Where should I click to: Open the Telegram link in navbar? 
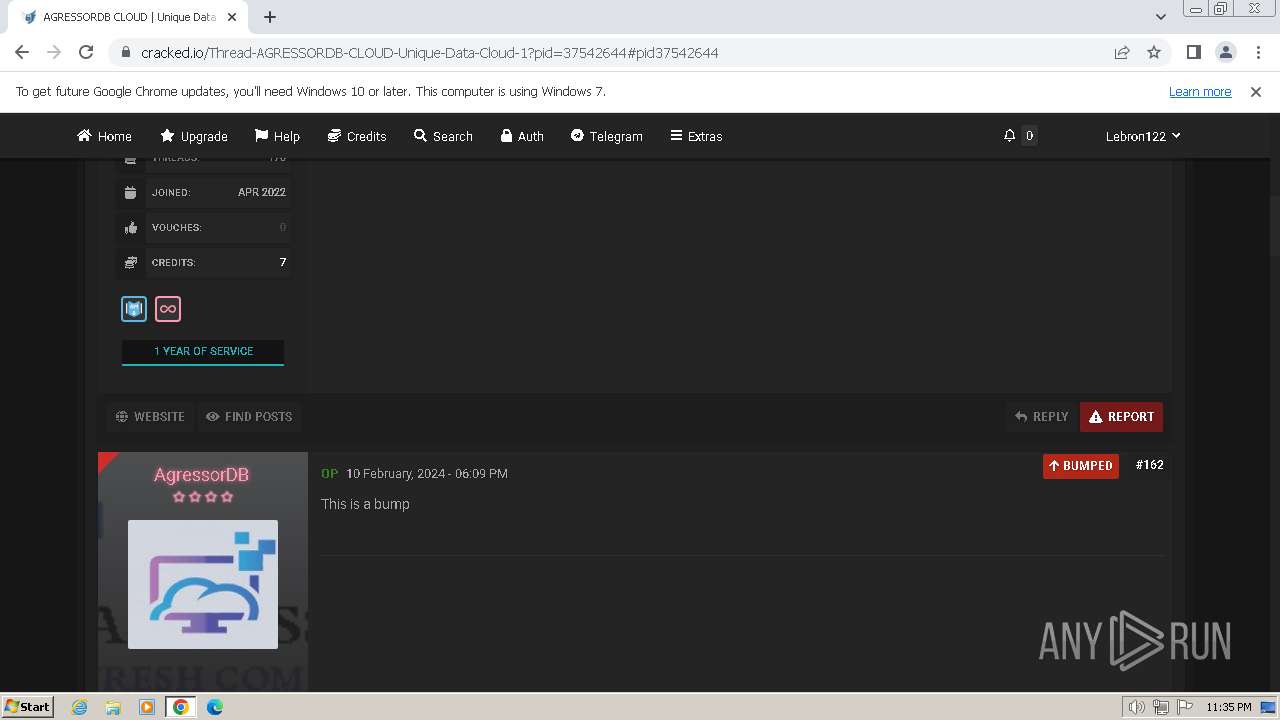tap(606, 136)
